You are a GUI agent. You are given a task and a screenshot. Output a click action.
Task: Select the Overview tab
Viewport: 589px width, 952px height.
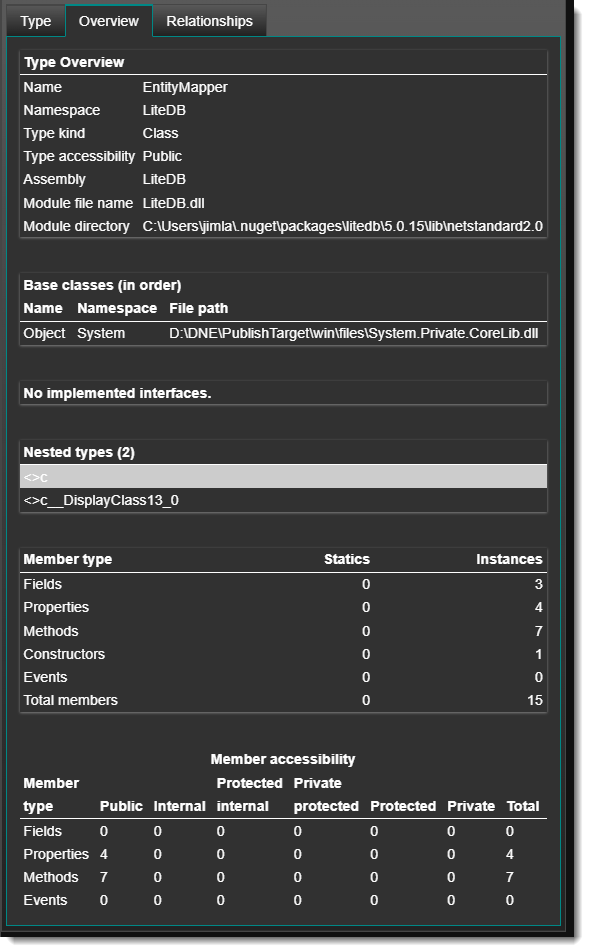[x=109, y=21]
